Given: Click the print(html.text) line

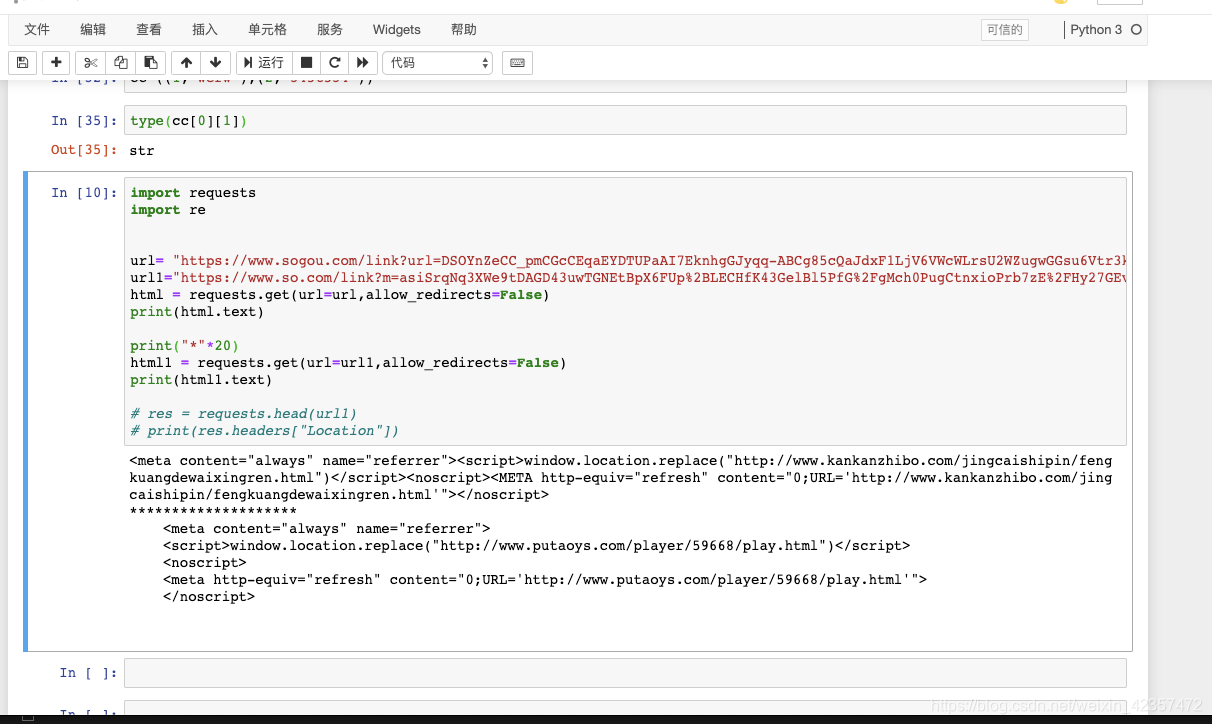Looking at the screenshot, I should click(197, 312).
